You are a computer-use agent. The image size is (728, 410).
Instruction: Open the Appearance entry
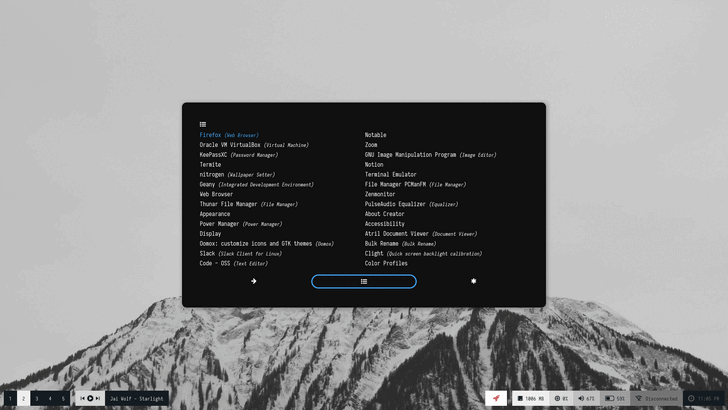click(215, 214)
